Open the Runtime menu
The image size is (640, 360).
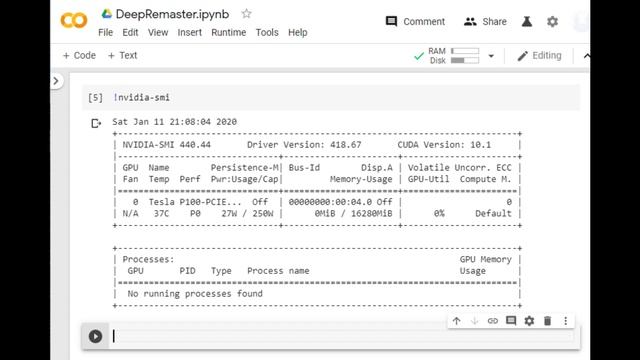point(229,33)
